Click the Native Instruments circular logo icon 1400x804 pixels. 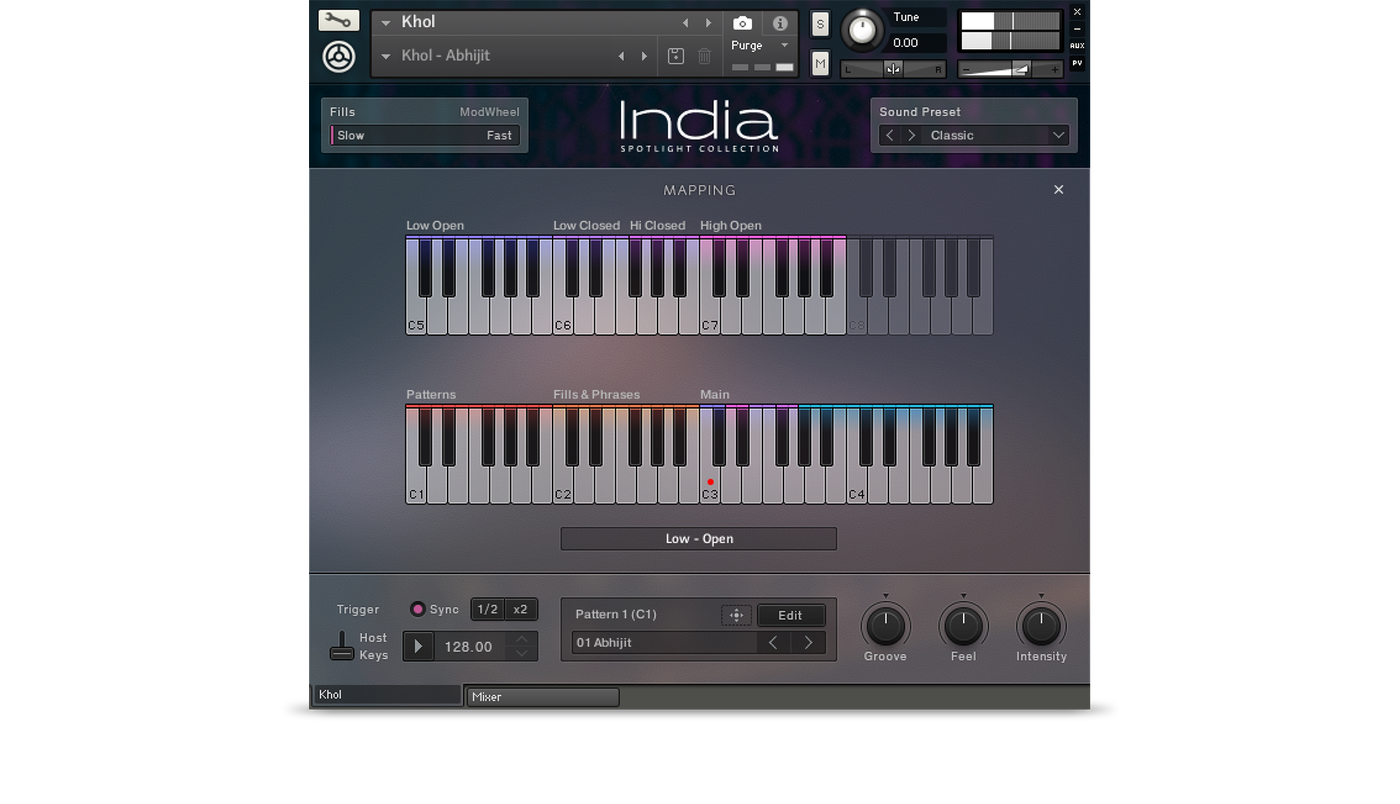(339, 56)
